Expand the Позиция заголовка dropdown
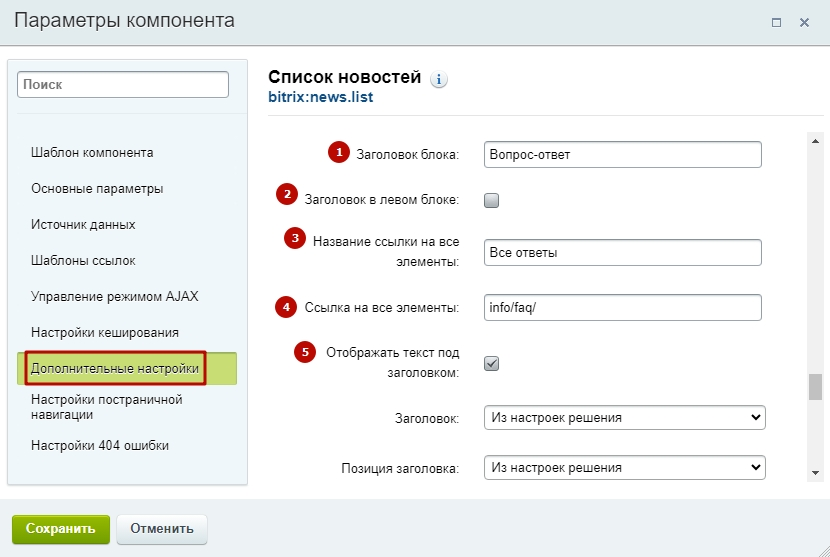The width and height of the screenshot is (830, 557). [625, 468]
